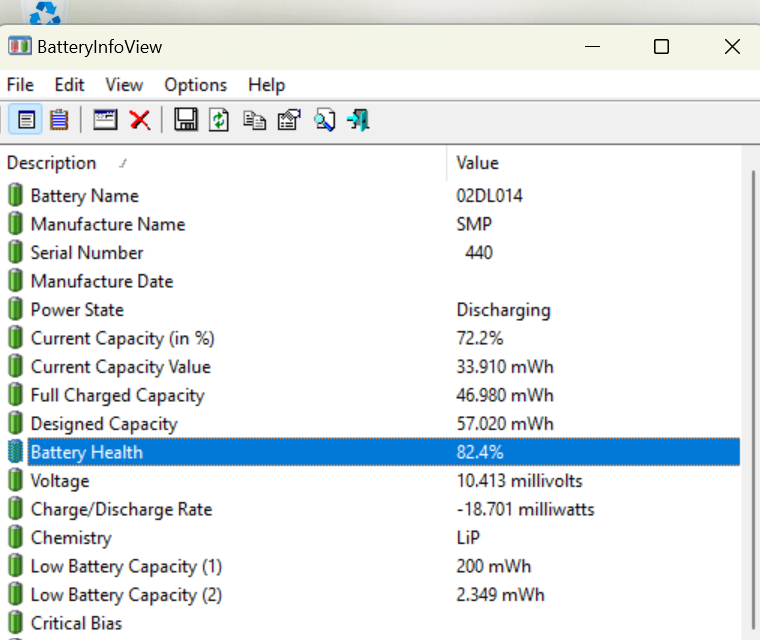Select the Current Capacity Value row
The height and width of the screenshot is (640, 760).
[370, 367]
